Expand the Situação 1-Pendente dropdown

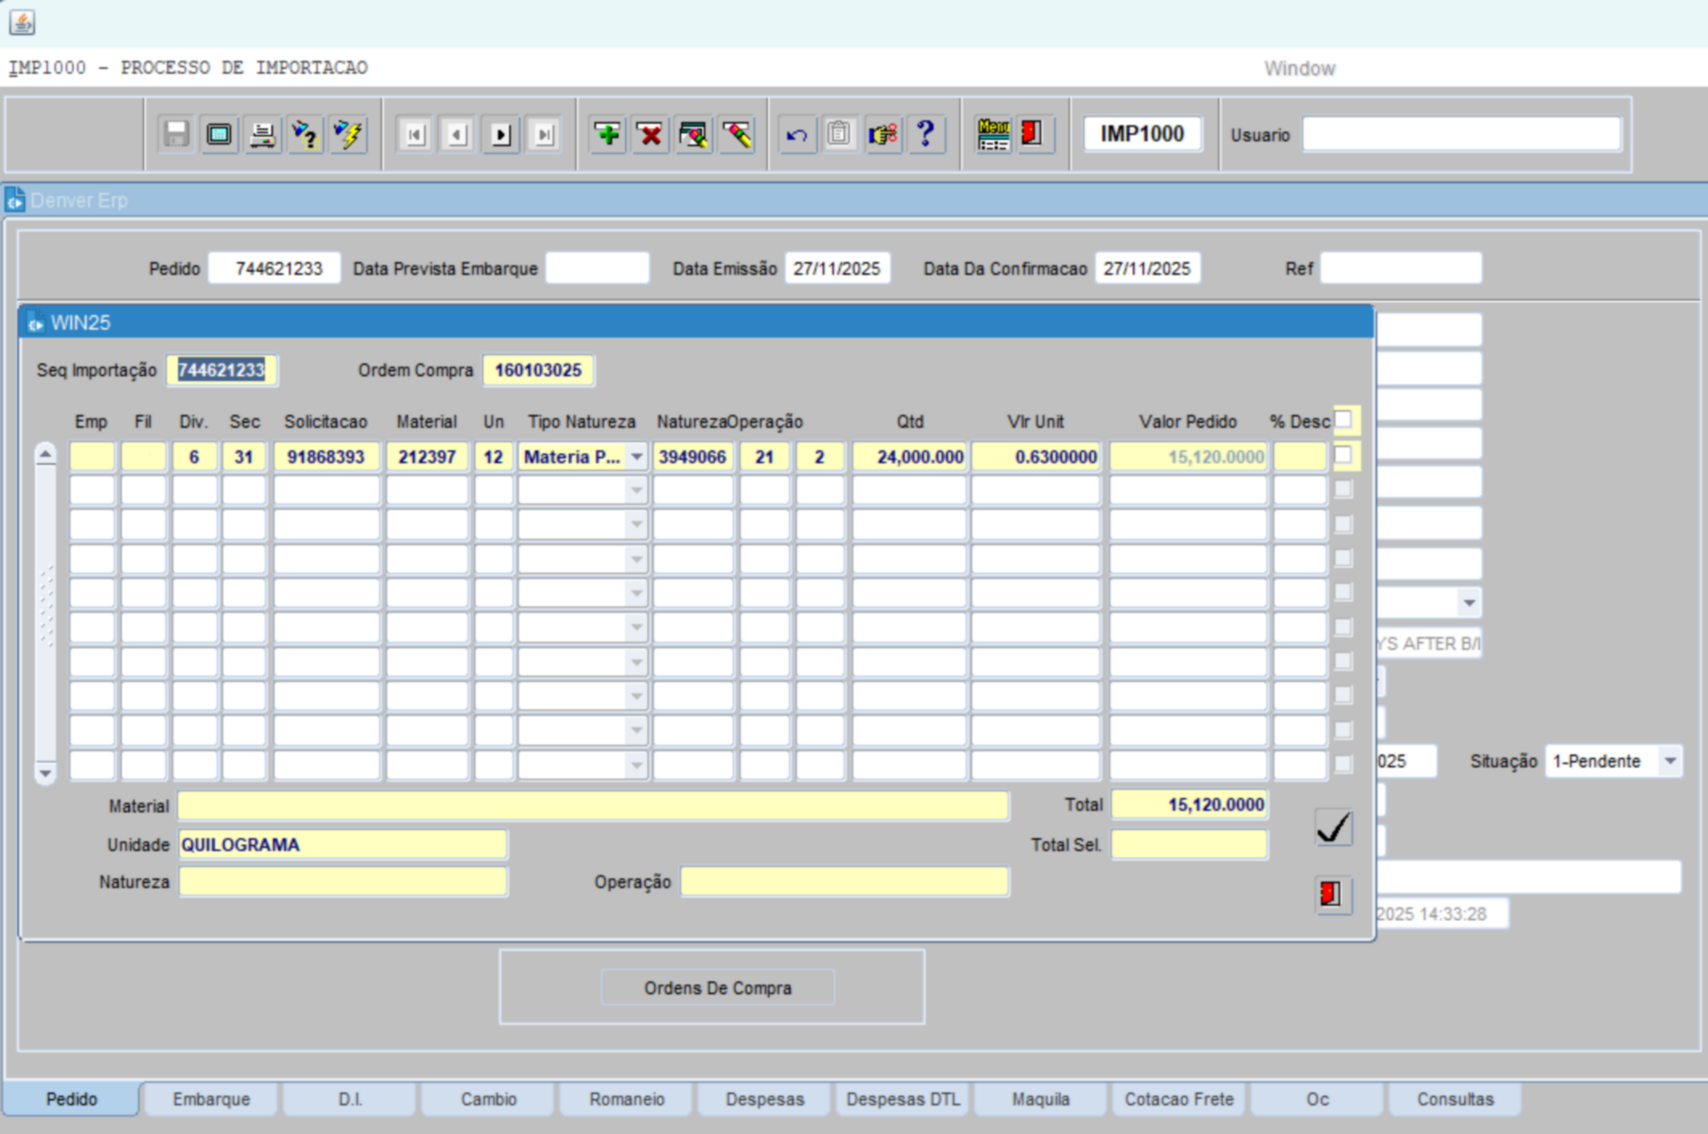click(1669, 761)
